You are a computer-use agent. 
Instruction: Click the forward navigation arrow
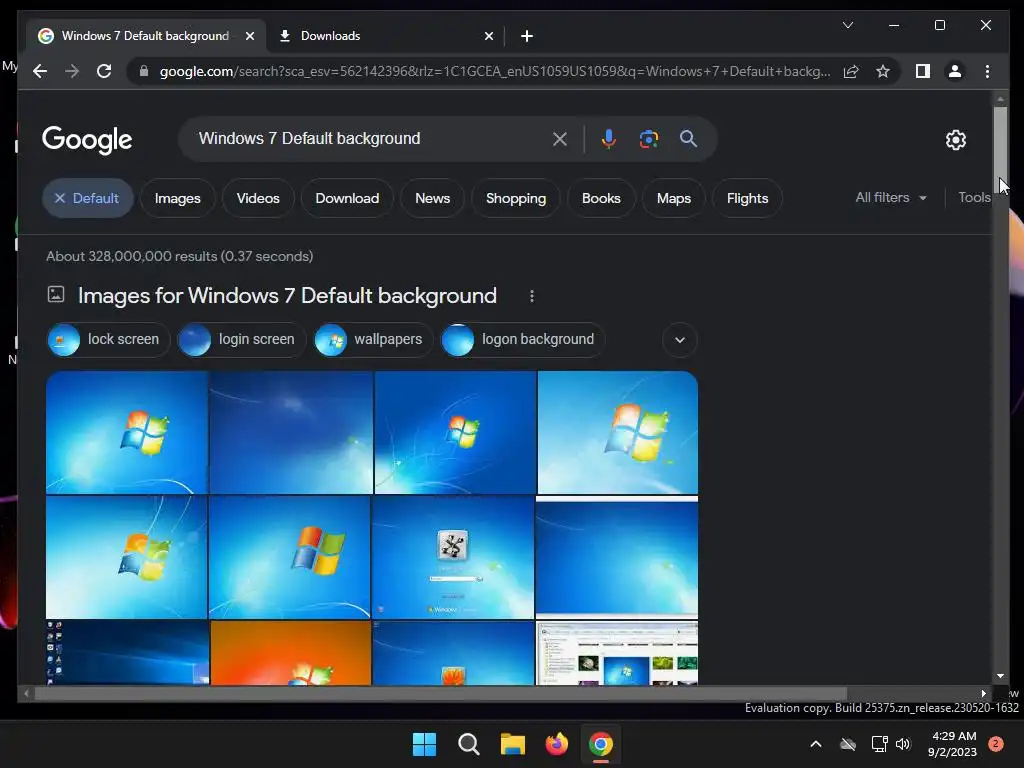pos(72,71)
